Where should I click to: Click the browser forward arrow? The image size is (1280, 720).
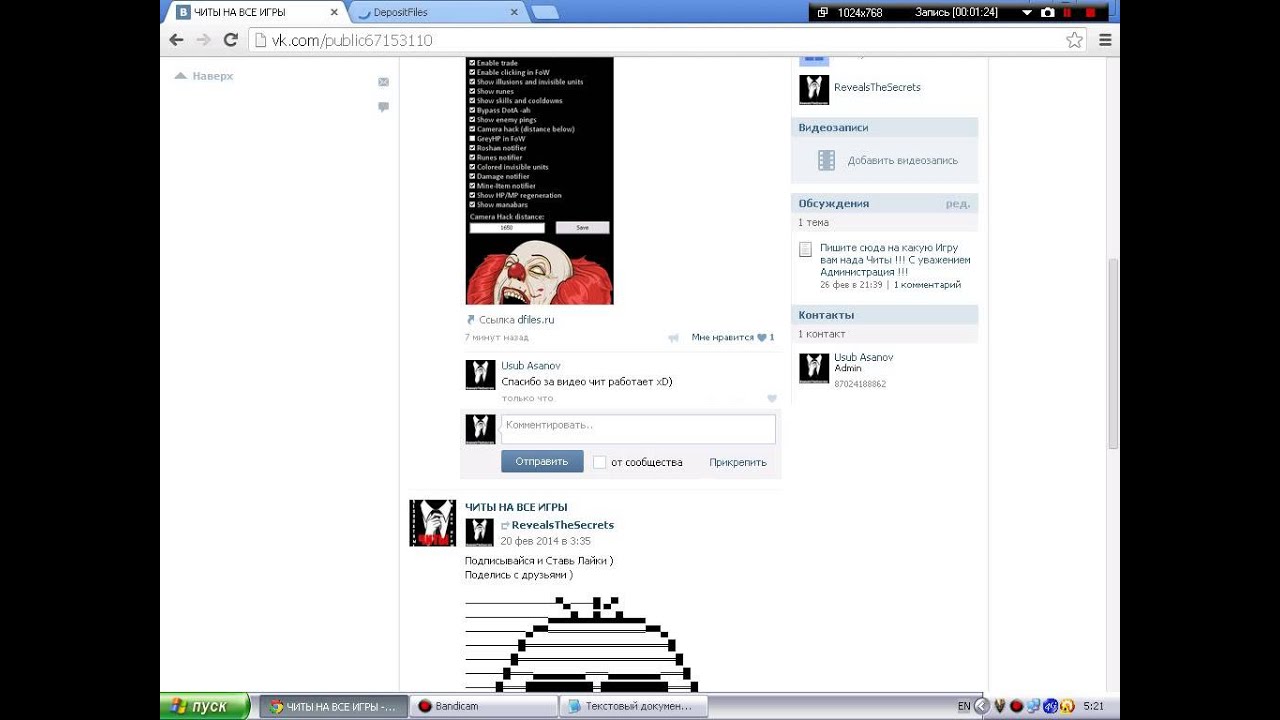203,40
